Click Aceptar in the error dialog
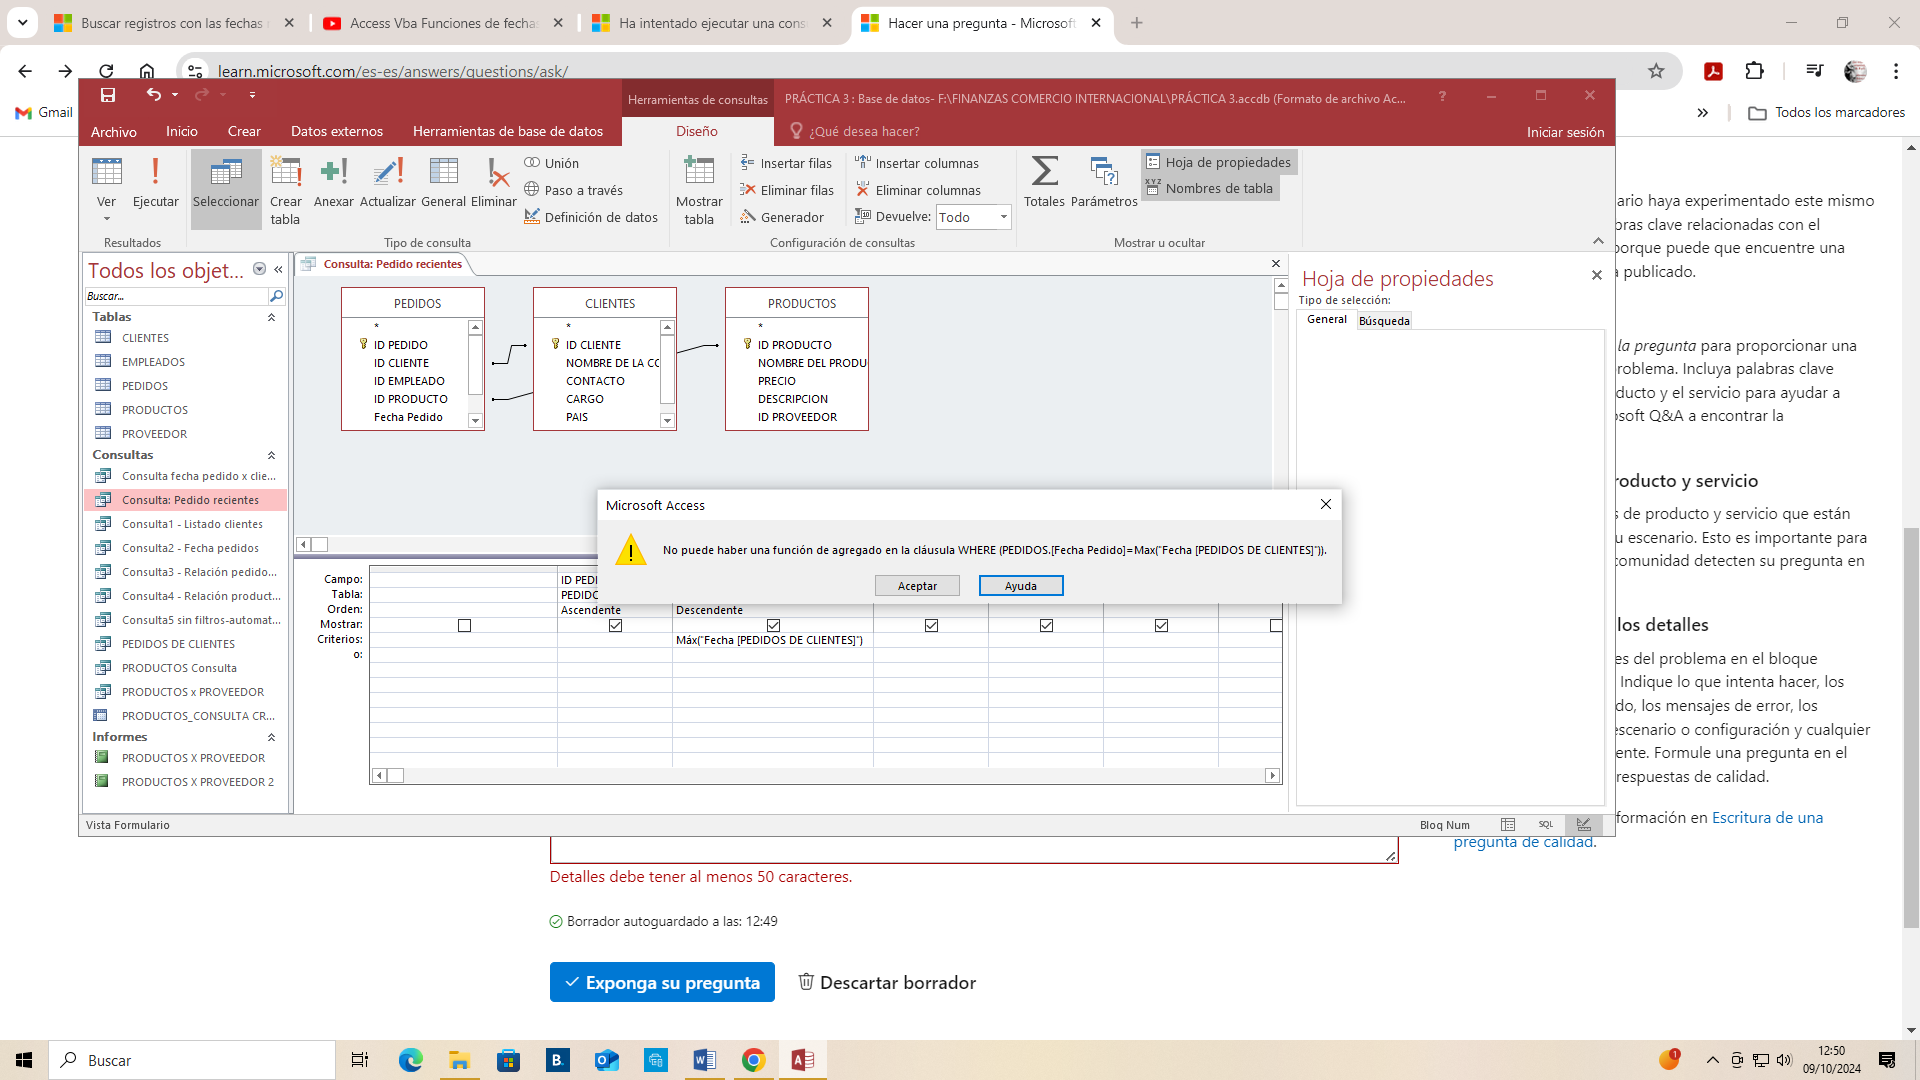Screen dimensions: 1920x1080 click(x=917, y=586)
